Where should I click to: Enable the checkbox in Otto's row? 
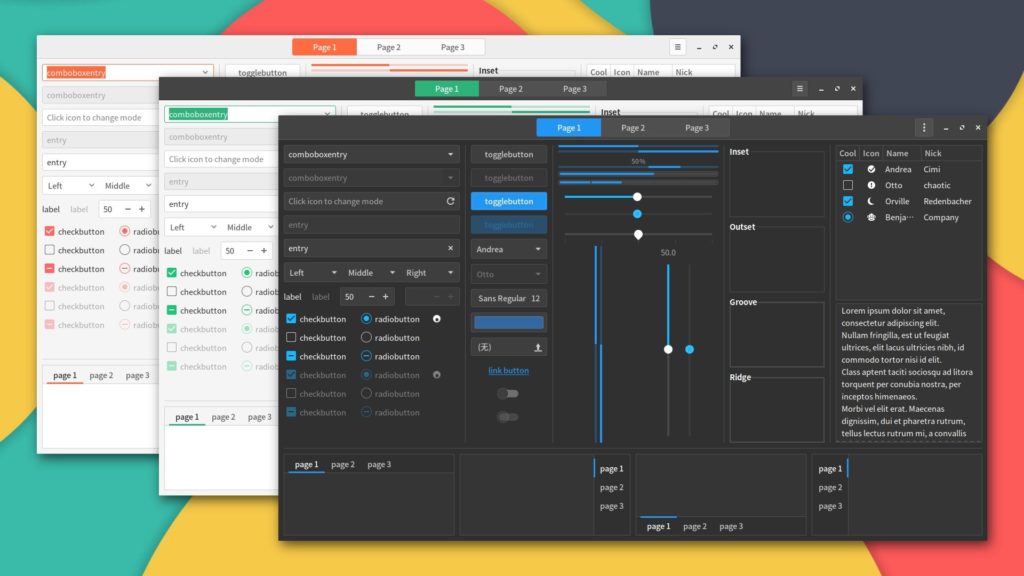pyautogui.click(x=847, y=186)
